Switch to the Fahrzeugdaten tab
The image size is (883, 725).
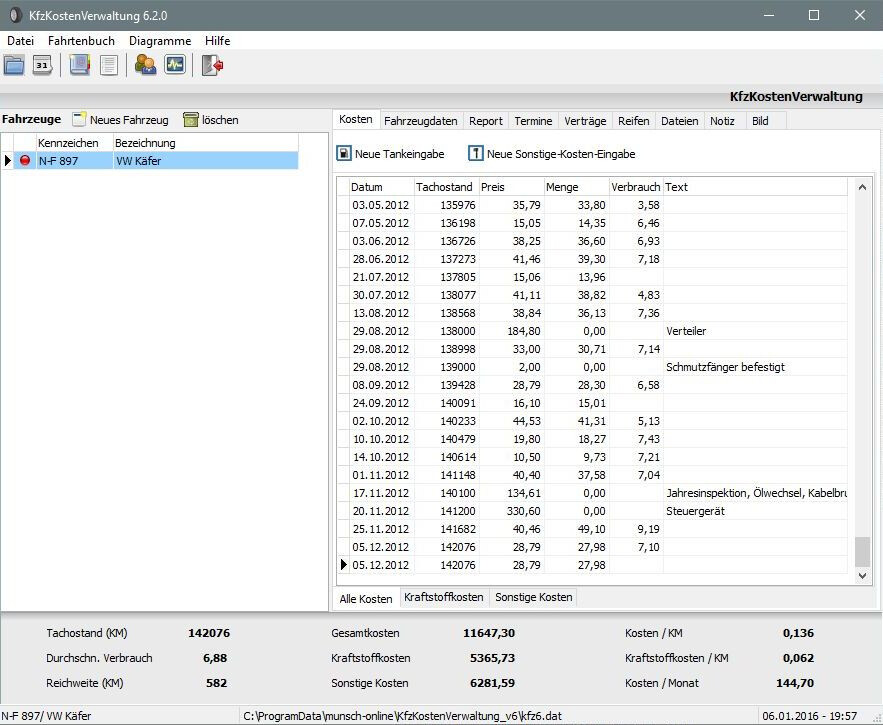tap(420, 121)
